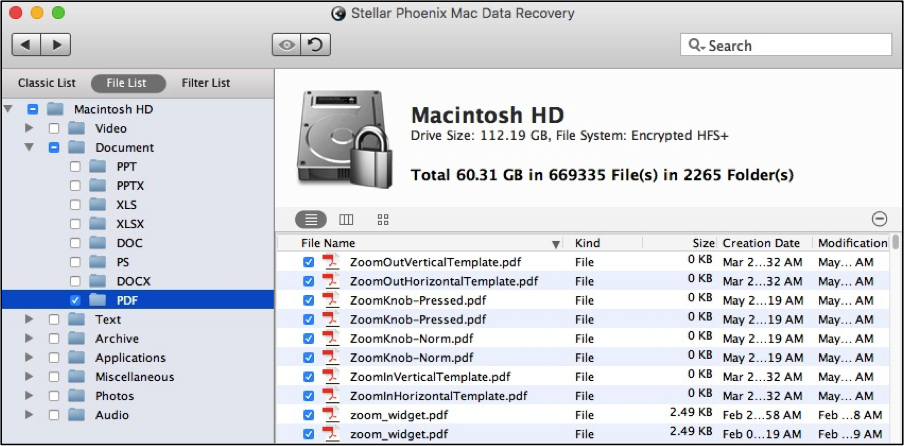The height and width of the screenshot is (446, 904).
Task: Click the eye preview icon
Action: (x=287, y=45)
